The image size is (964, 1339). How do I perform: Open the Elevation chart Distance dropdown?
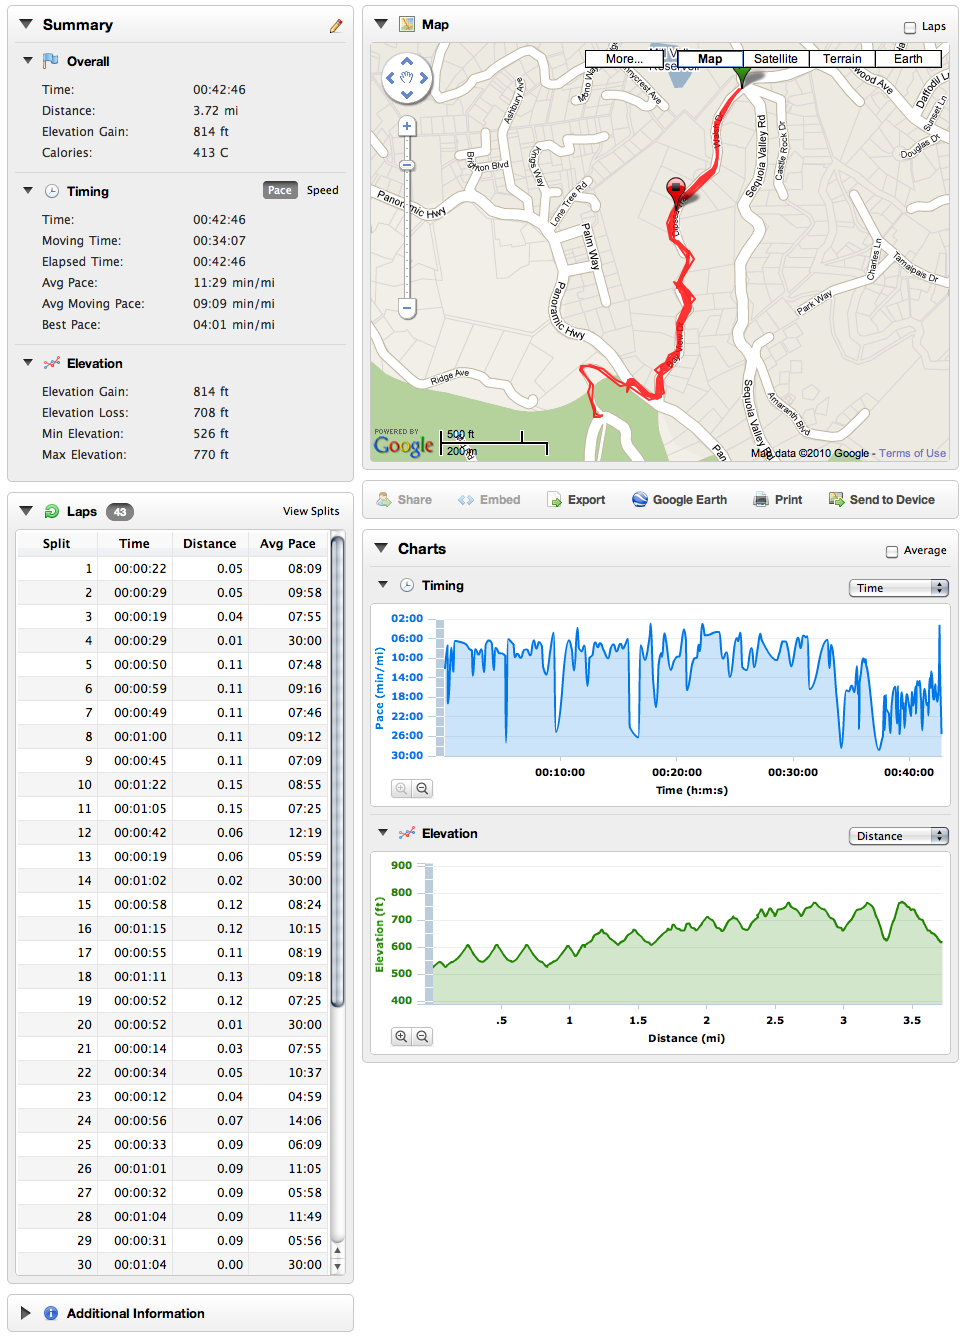(898, 836)
